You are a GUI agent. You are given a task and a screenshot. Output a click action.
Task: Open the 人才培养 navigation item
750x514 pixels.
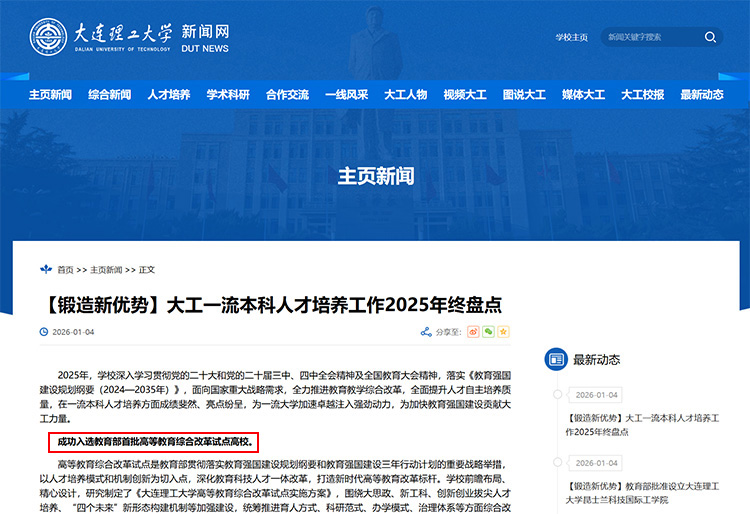click(169, 95)
